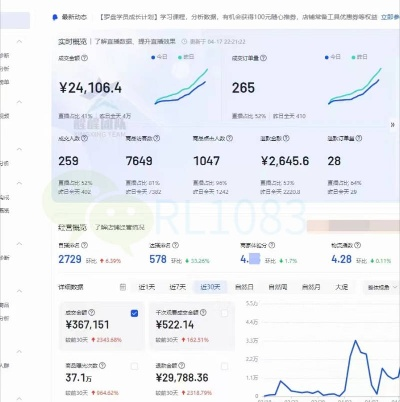The image size is (400, 402).
Task: Click the help icon above the 28 refund orders
Action: pos(359,138)
